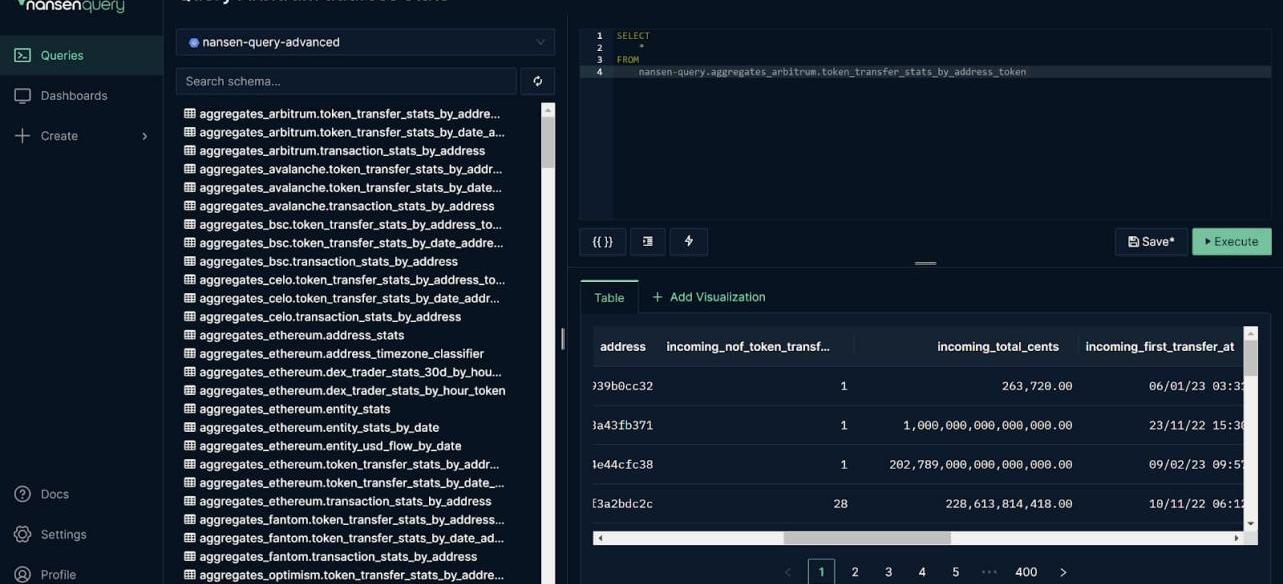Focus the Search schema field
The image size is (1283, 584).
pyautogui.click(x=346, y=81)
